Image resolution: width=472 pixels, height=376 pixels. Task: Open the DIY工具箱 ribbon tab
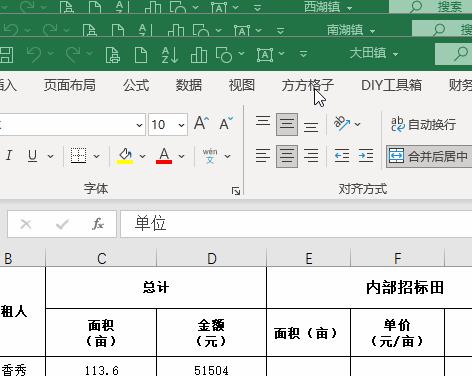(x=391, y=85)
